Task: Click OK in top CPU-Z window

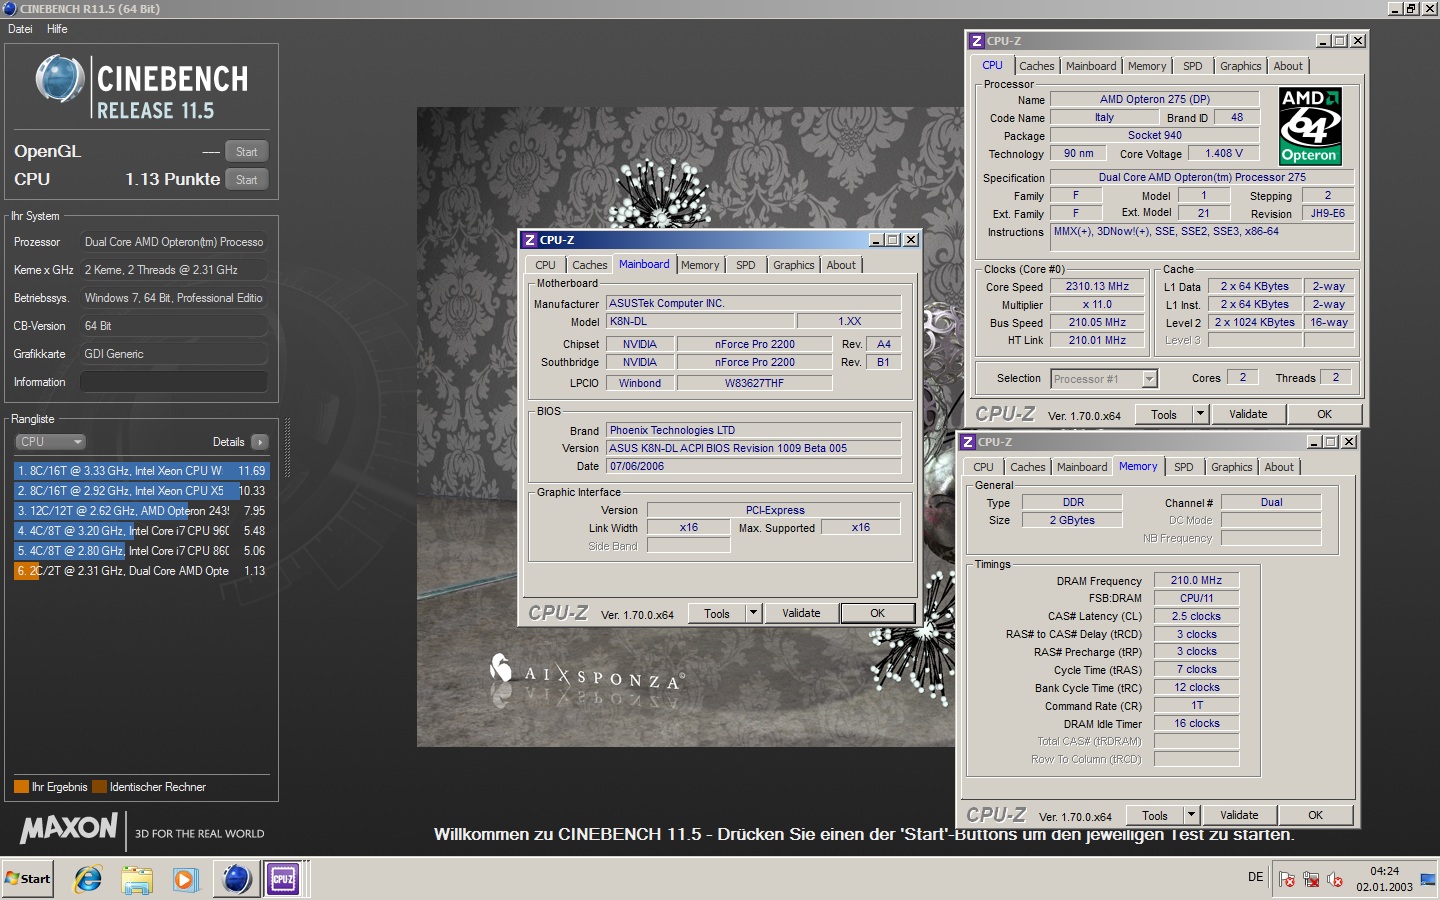Action: click(x=1324, y=415)
